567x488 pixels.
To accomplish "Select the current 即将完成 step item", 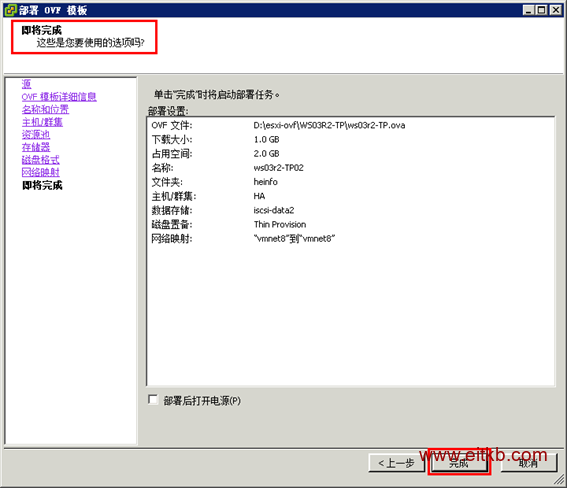I will point(42,185).
